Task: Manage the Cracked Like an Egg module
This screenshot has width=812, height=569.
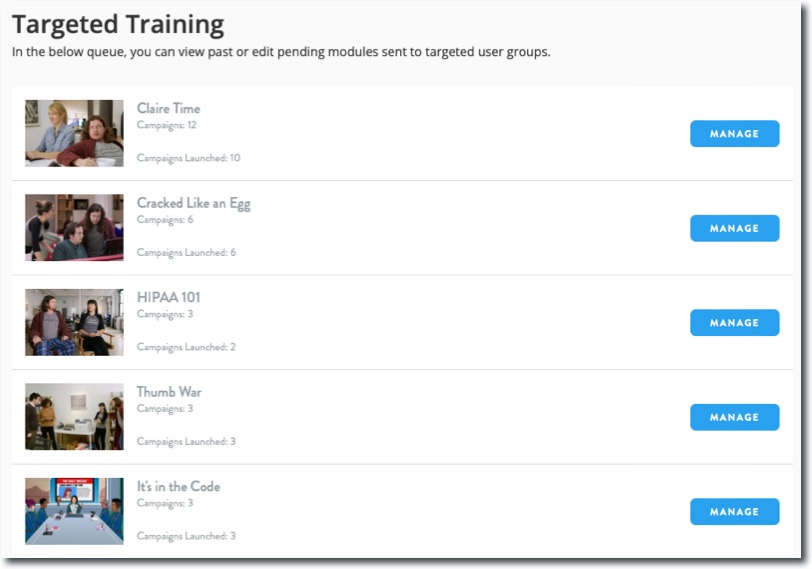Action: coord(734,228)
